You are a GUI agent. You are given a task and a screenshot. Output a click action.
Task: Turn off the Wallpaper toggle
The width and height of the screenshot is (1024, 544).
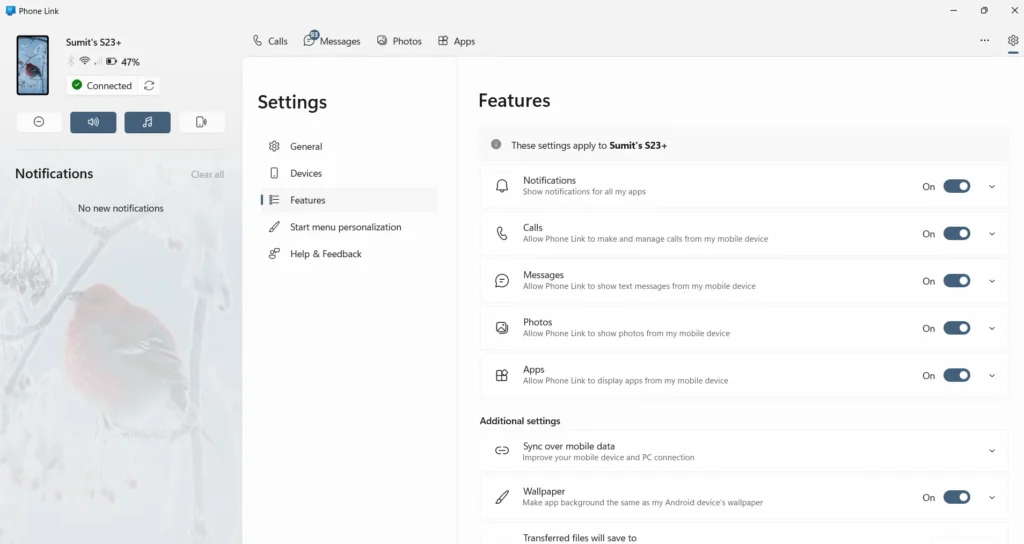[957, 497]
